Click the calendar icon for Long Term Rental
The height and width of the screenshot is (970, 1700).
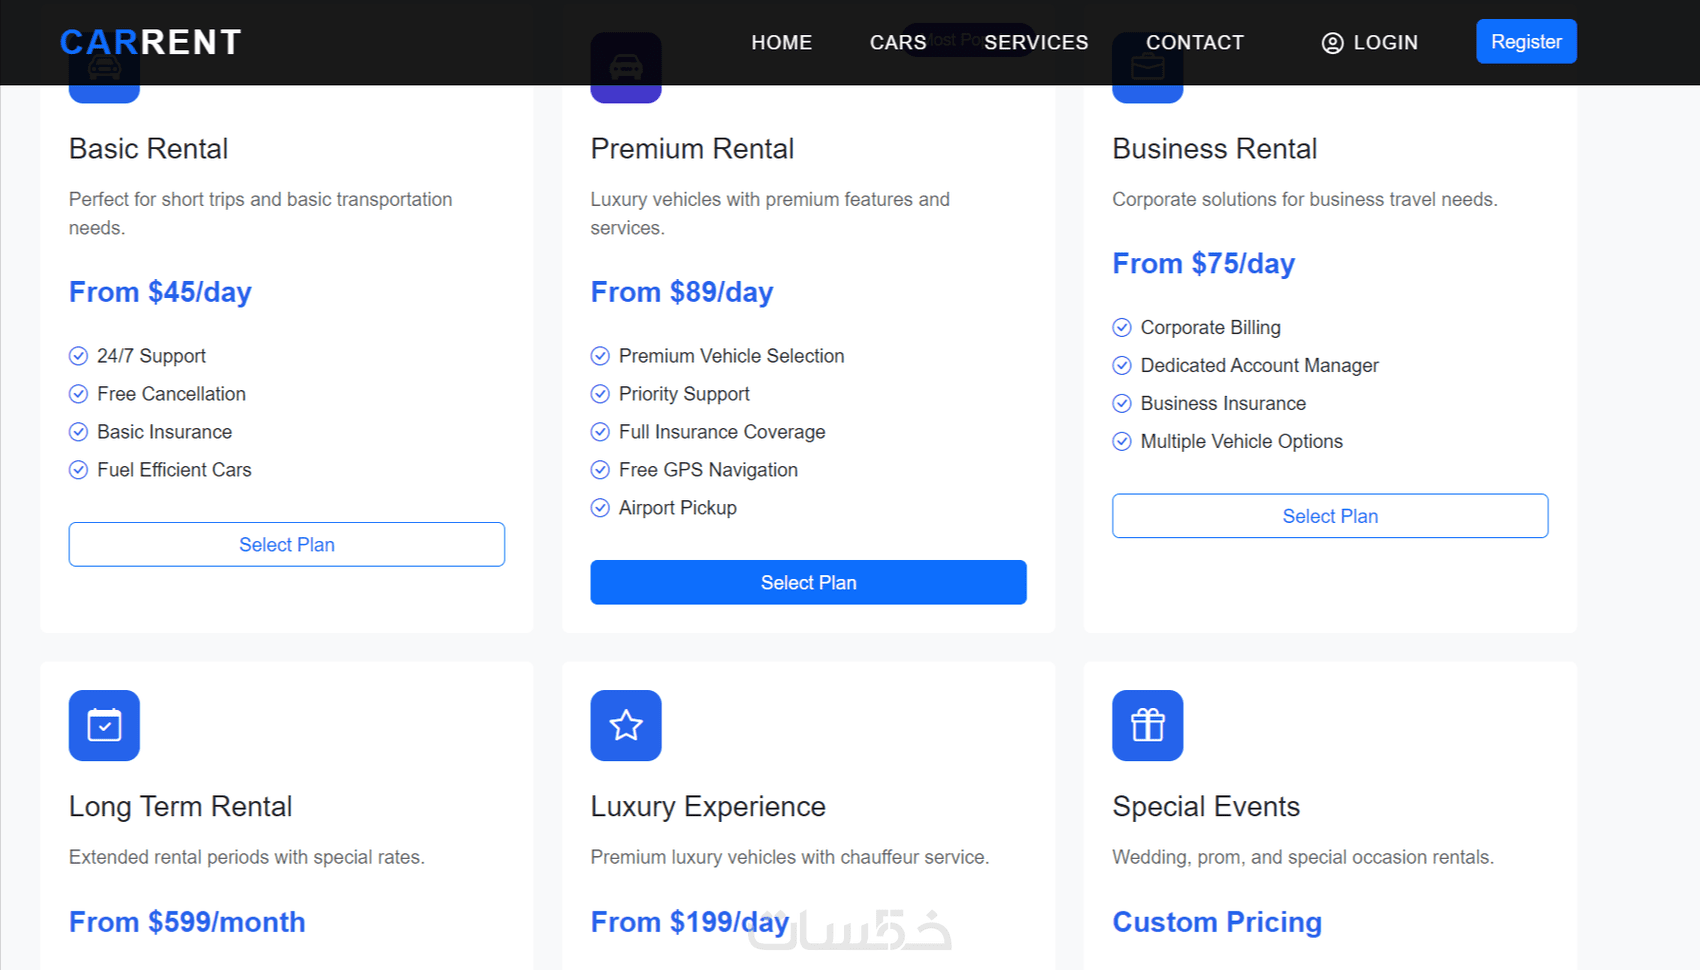point(104,725)
